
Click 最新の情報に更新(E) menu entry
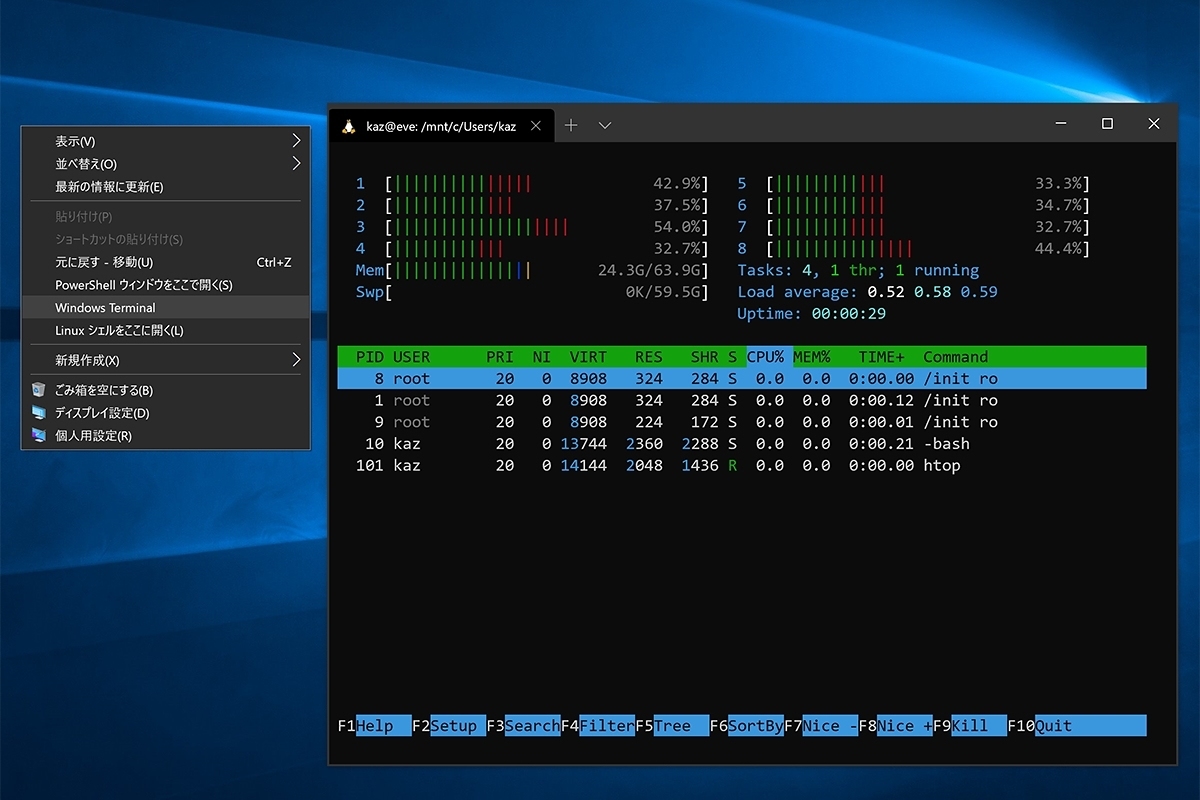[x=166, y=187]
